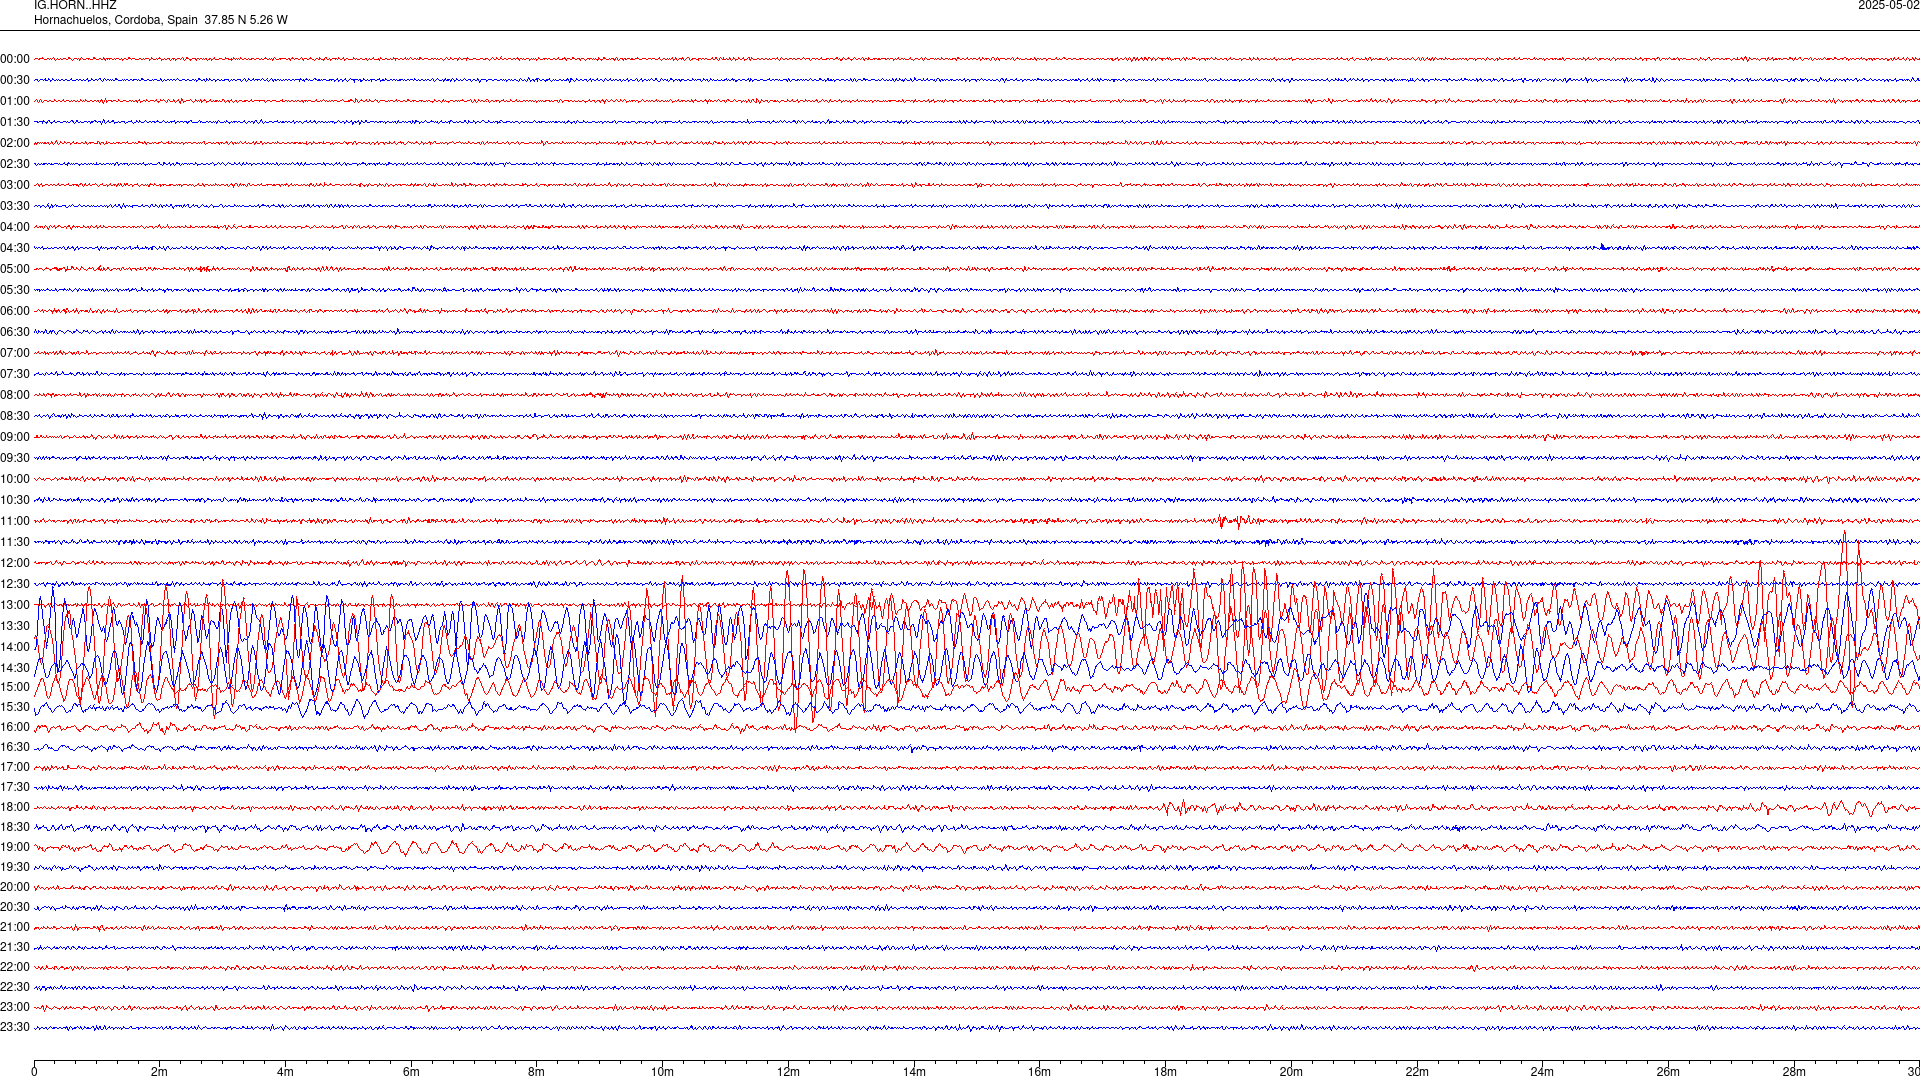Viewport: 1920px width, 1080px height.
Task: Select the 11:30 time row label
Action: (15, 542)
